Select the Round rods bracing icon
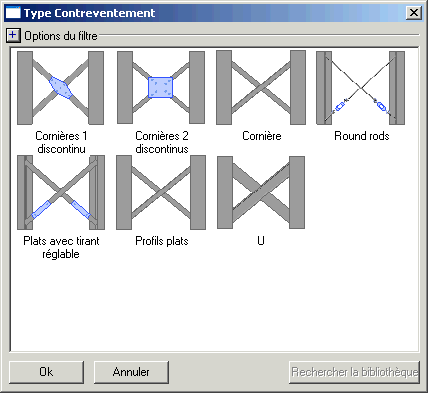 coord(360,88)
